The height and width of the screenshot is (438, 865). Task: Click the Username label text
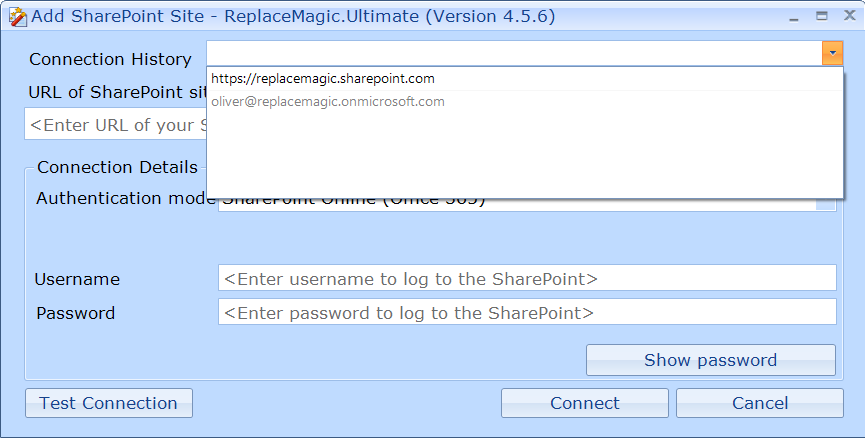tap(77, 279)
